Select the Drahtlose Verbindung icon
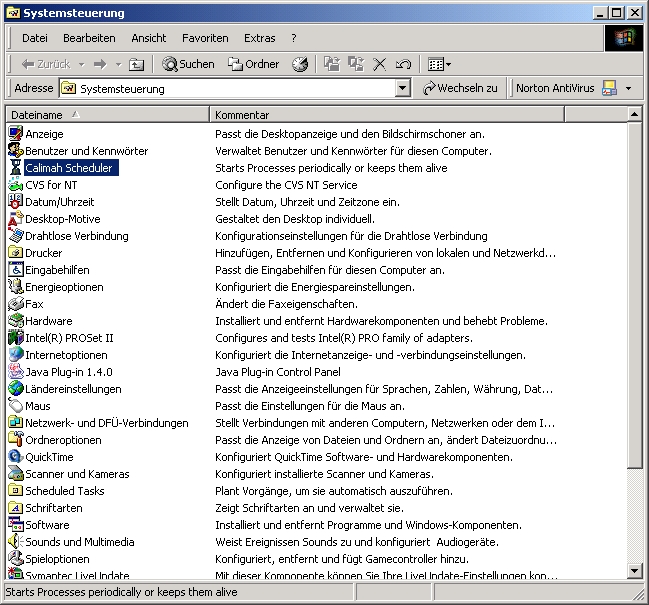 (16, 235)
